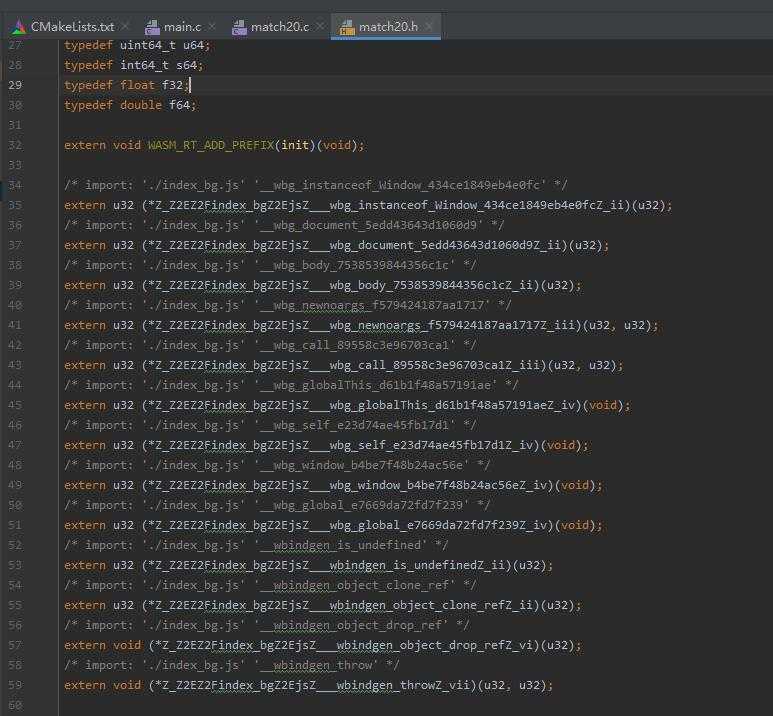The height and width of the screenshot is (716, 773).
Task: Close the CMakeLists.txt tab
Action: click(124, 26)
